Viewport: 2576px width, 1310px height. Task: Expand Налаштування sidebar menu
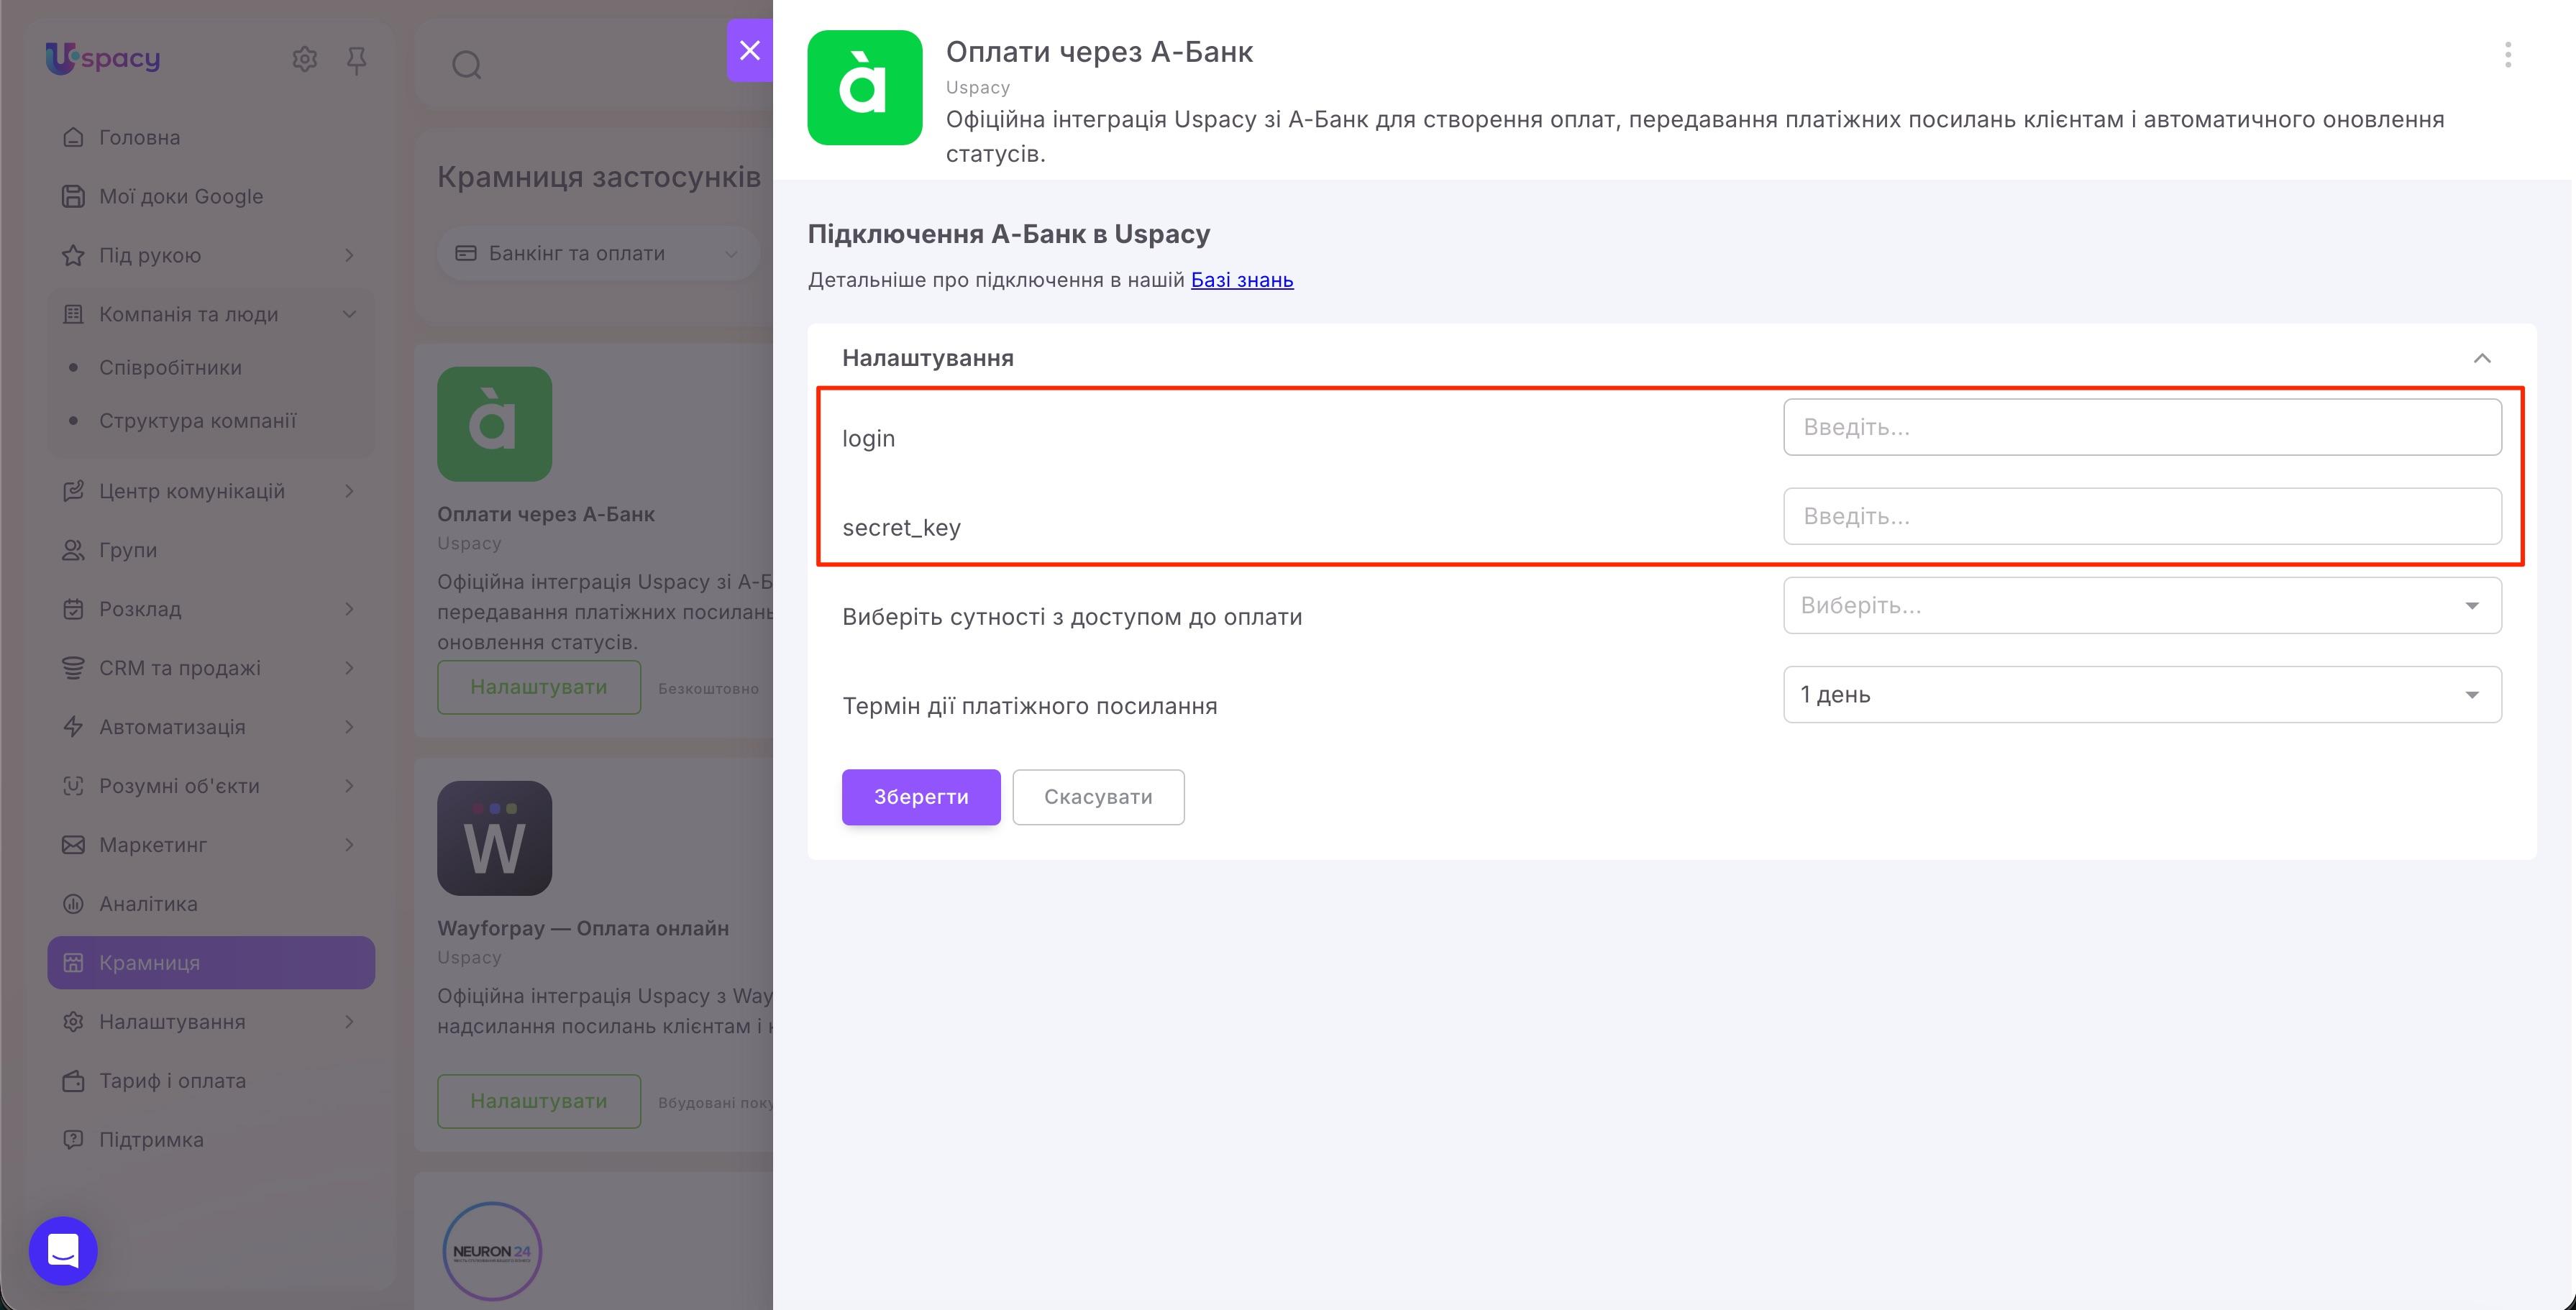tap(211, 1022)
